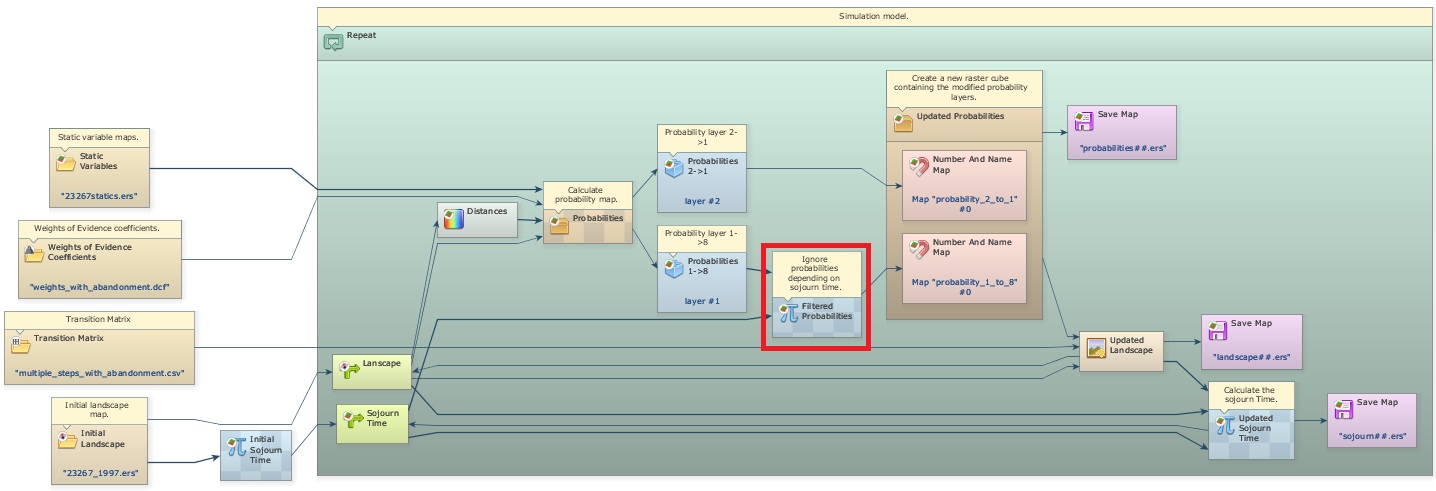This screenshot has width=1436, height=491.
Task: Select the Save Map icon for probabilities##.ers
Action: [x=1083, y=121]
